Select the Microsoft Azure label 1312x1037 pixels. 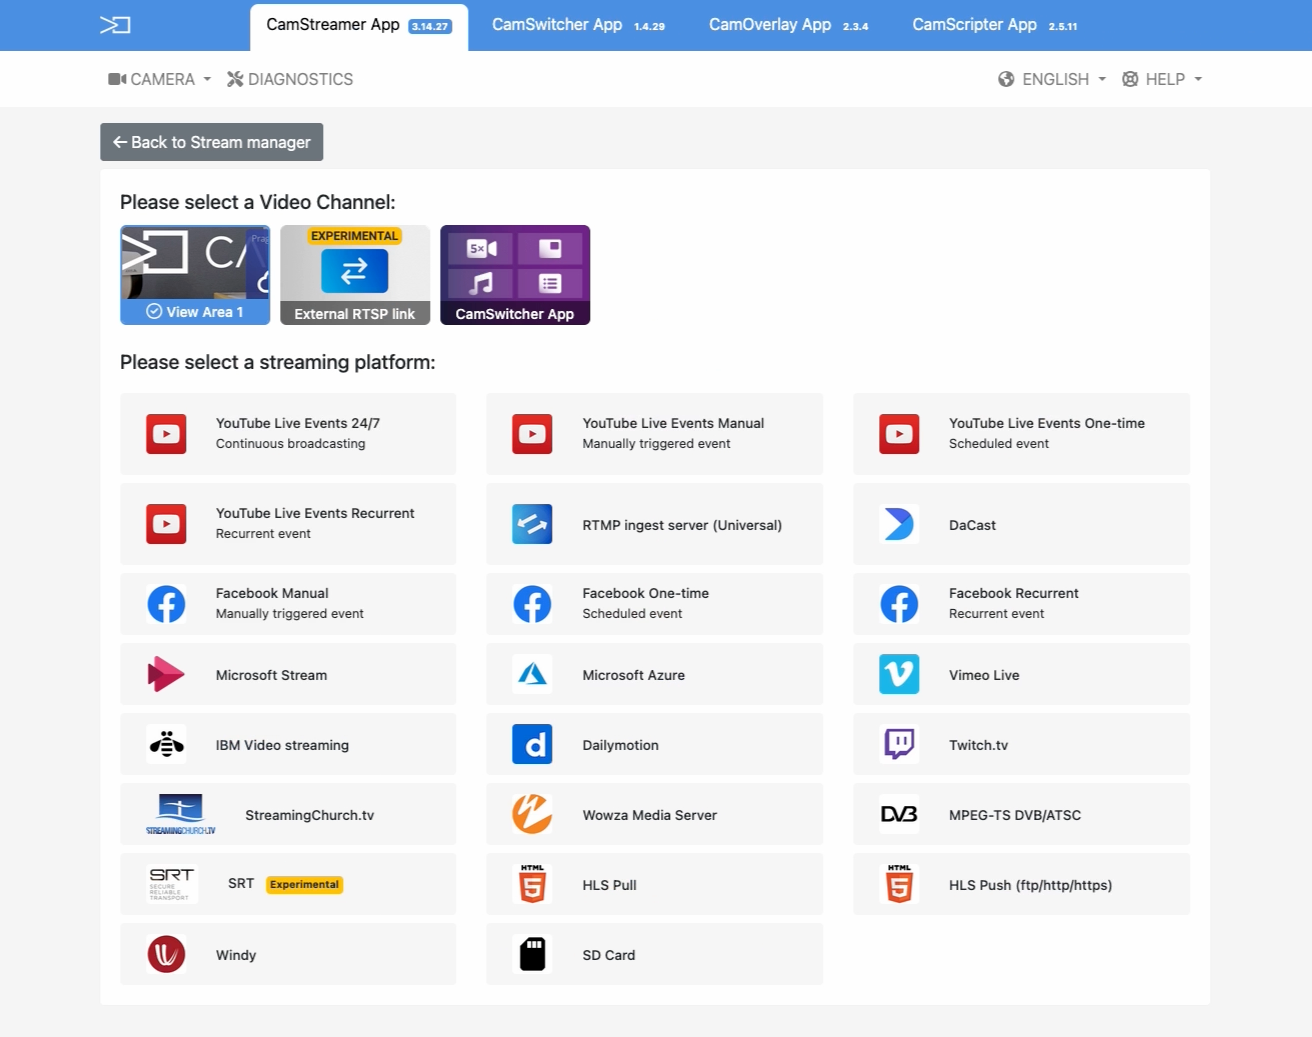click(x=634, y=675)
